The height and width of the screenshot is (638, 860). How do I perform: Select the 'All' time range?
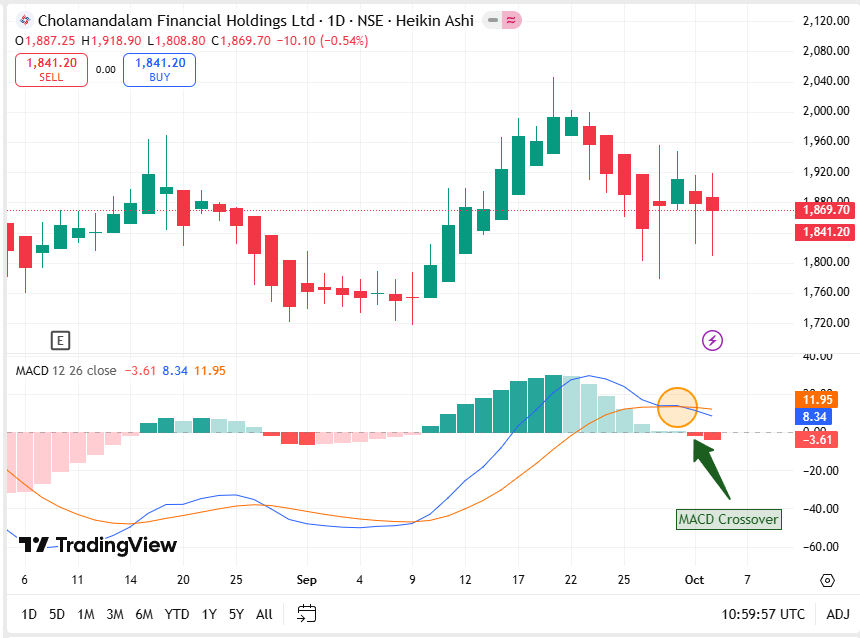264,614
